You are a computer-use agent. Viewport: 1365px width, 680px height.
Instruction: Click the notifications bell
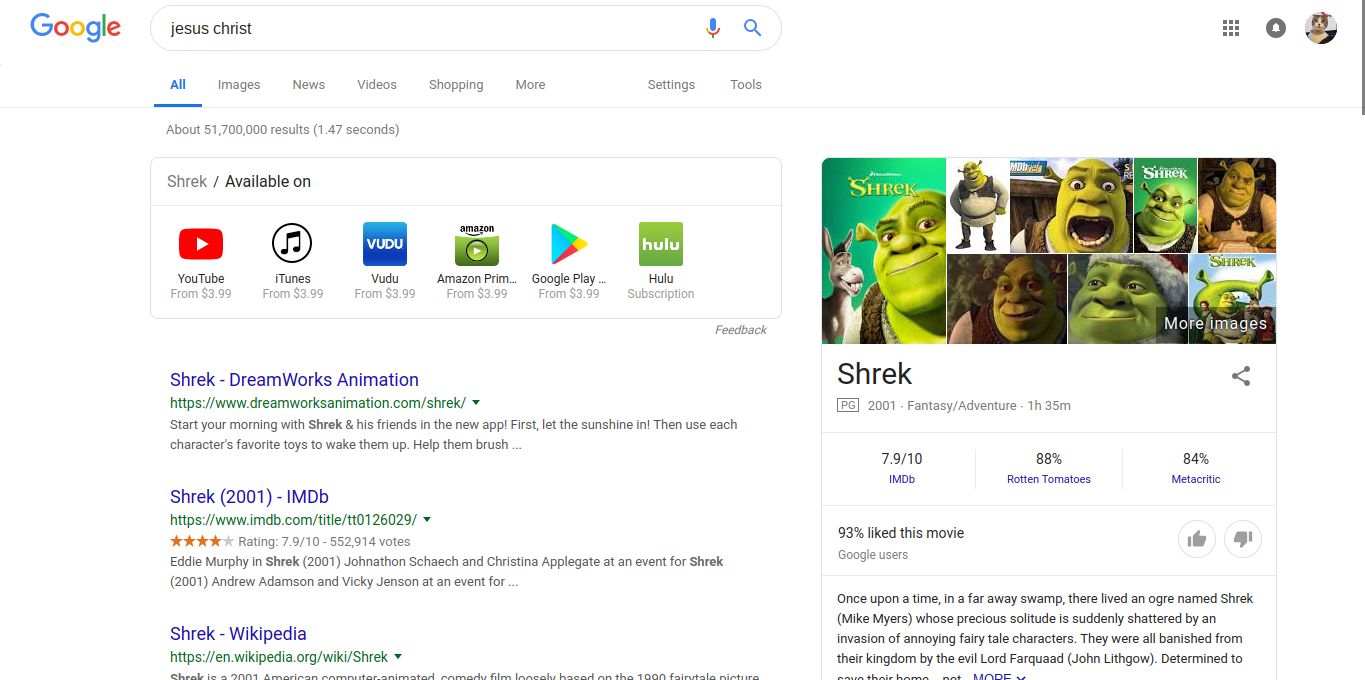coord(1275,28)
